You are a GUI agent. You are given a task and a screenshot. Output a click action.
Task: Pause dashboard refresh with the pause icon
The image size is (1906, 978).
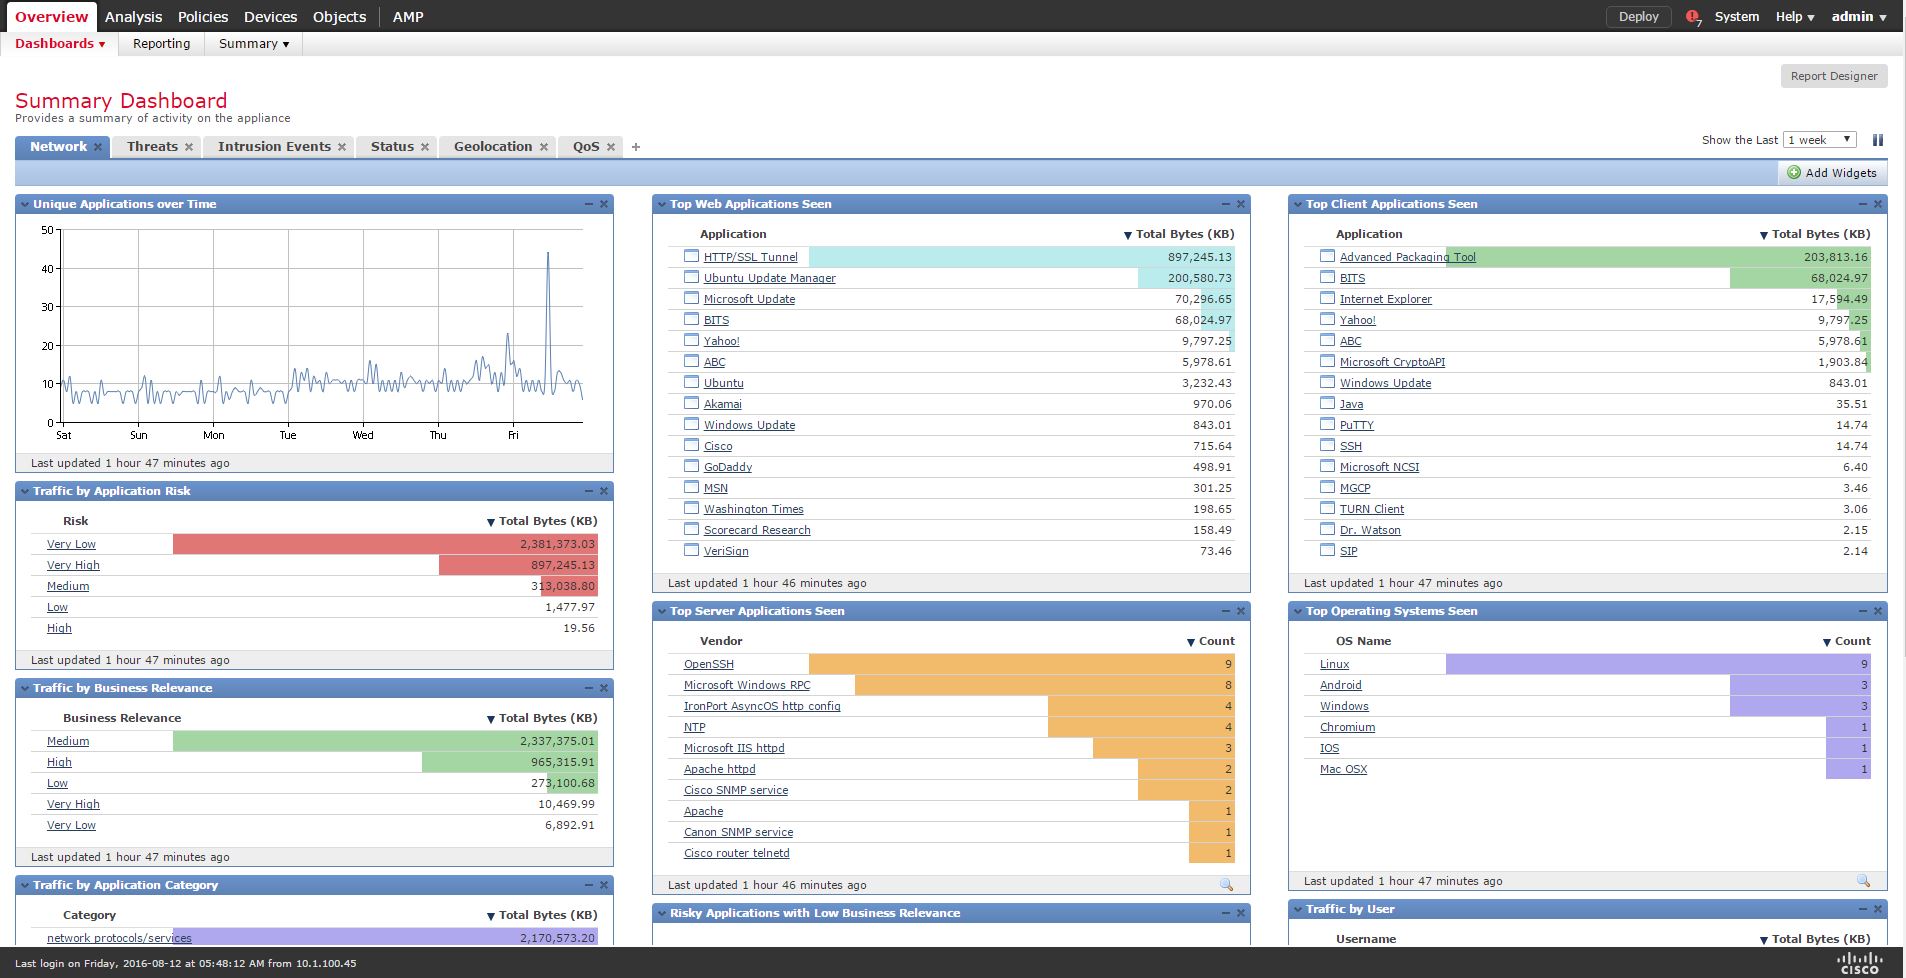(1878, 140)
